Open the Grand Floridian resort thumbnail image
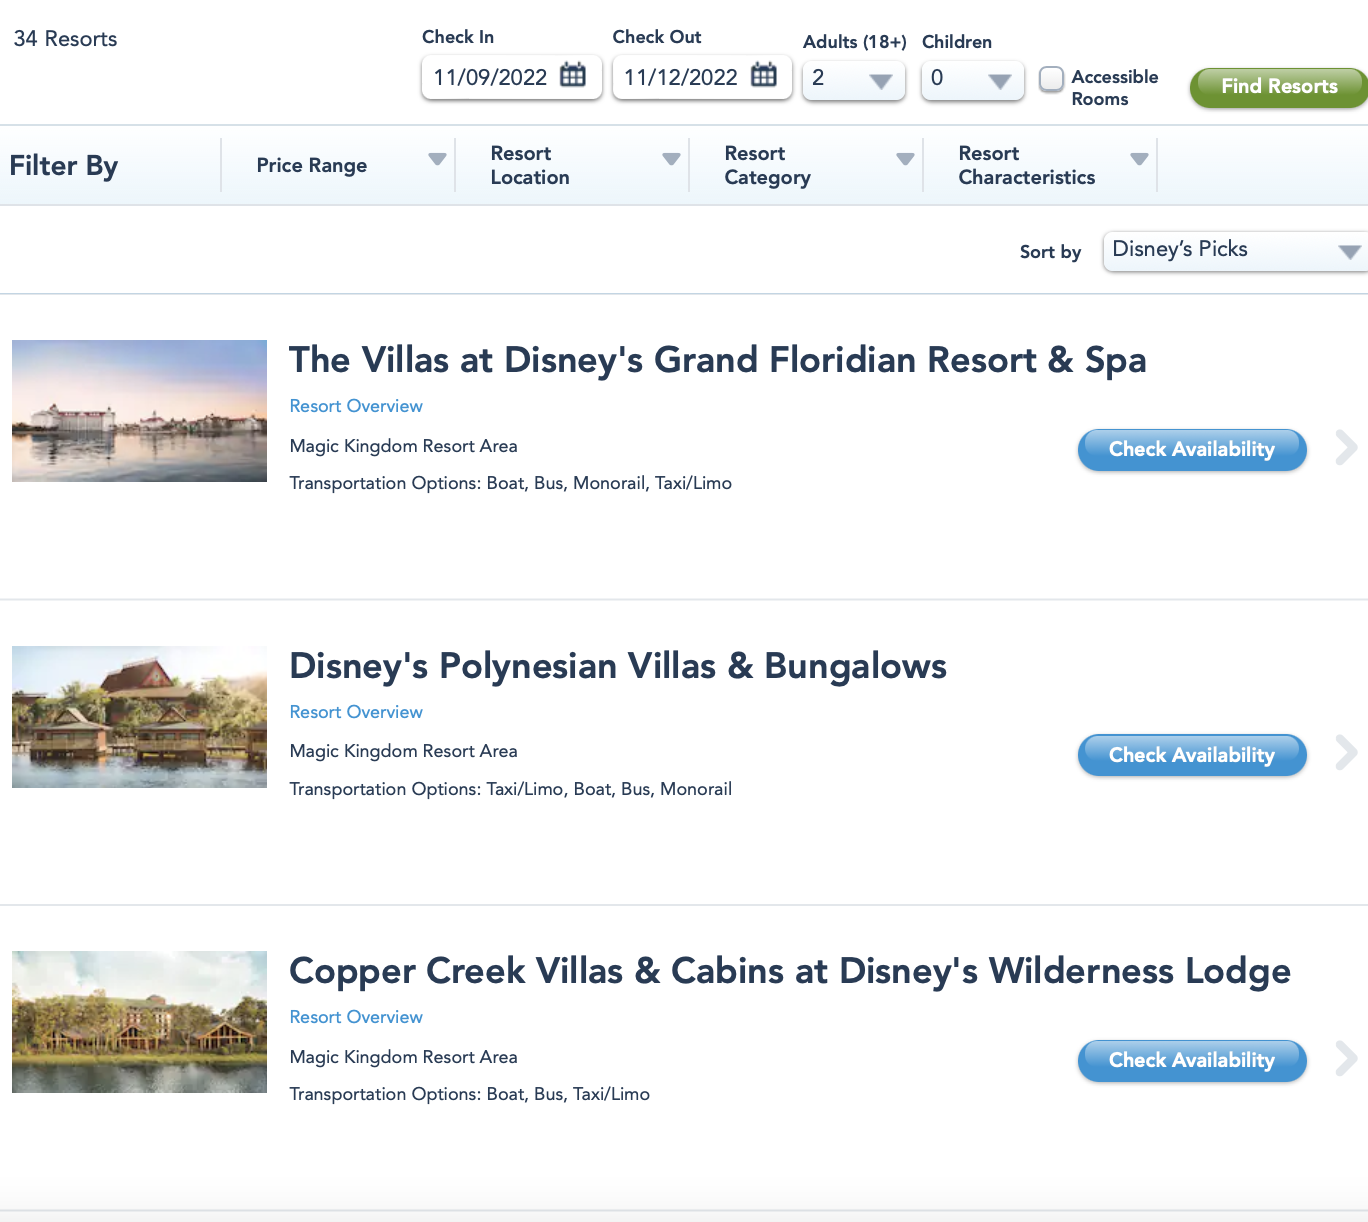 point(139,411)
